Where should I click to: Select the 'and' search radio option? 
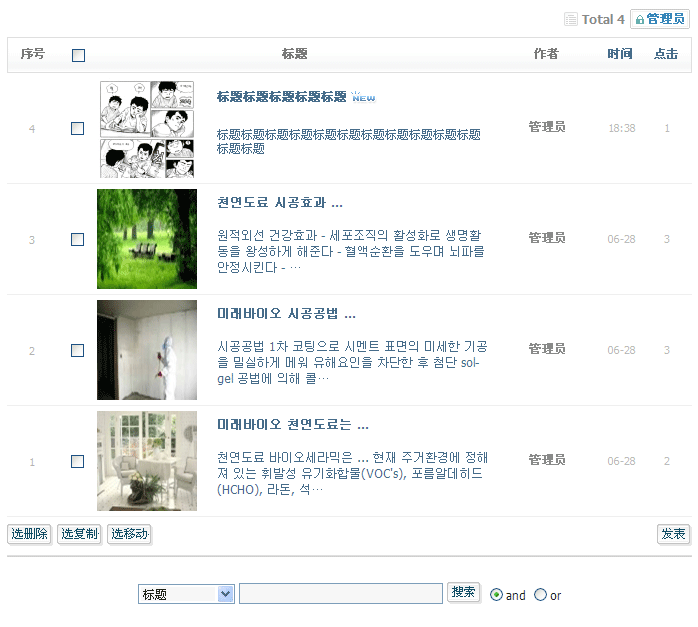click(496, 595)
